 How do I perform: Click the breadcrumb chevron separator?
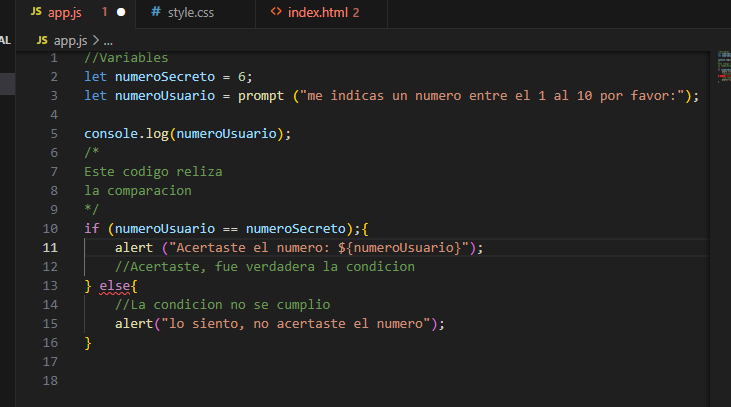pyautogui.click(x=96, y=41)
